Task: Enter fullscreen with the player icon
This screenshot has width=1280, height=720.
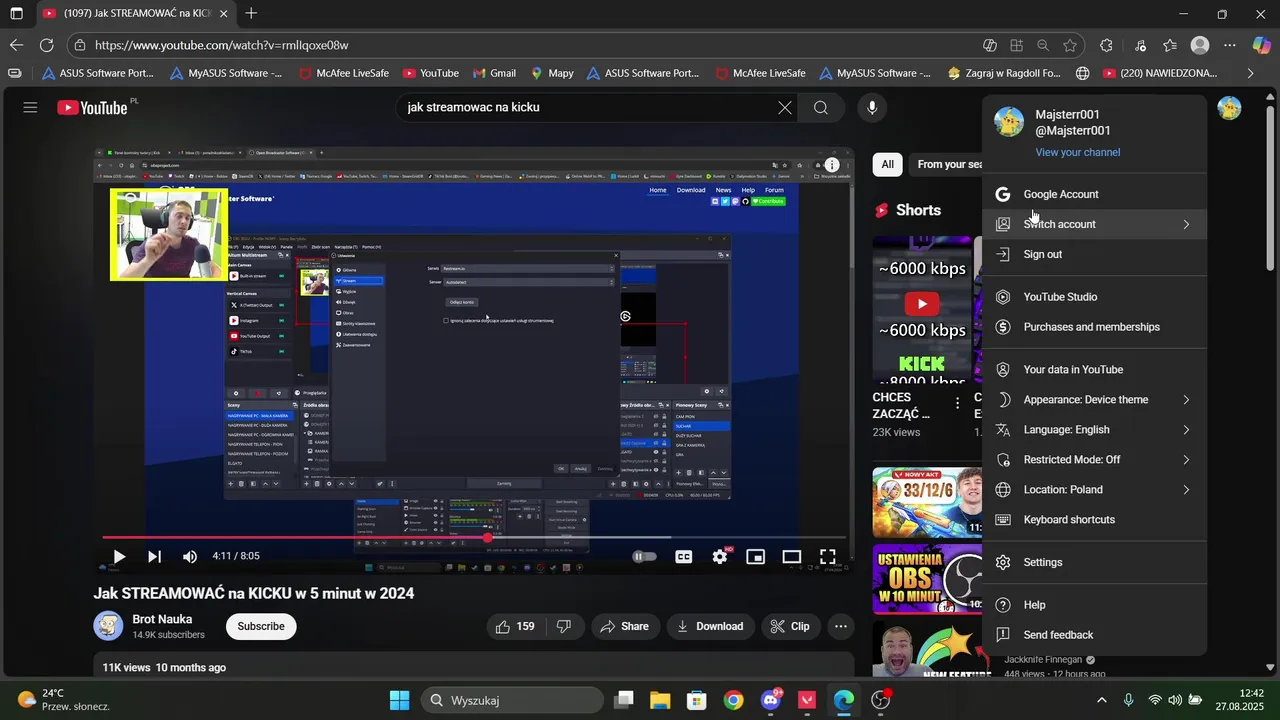Action: (x=828, y=557)
